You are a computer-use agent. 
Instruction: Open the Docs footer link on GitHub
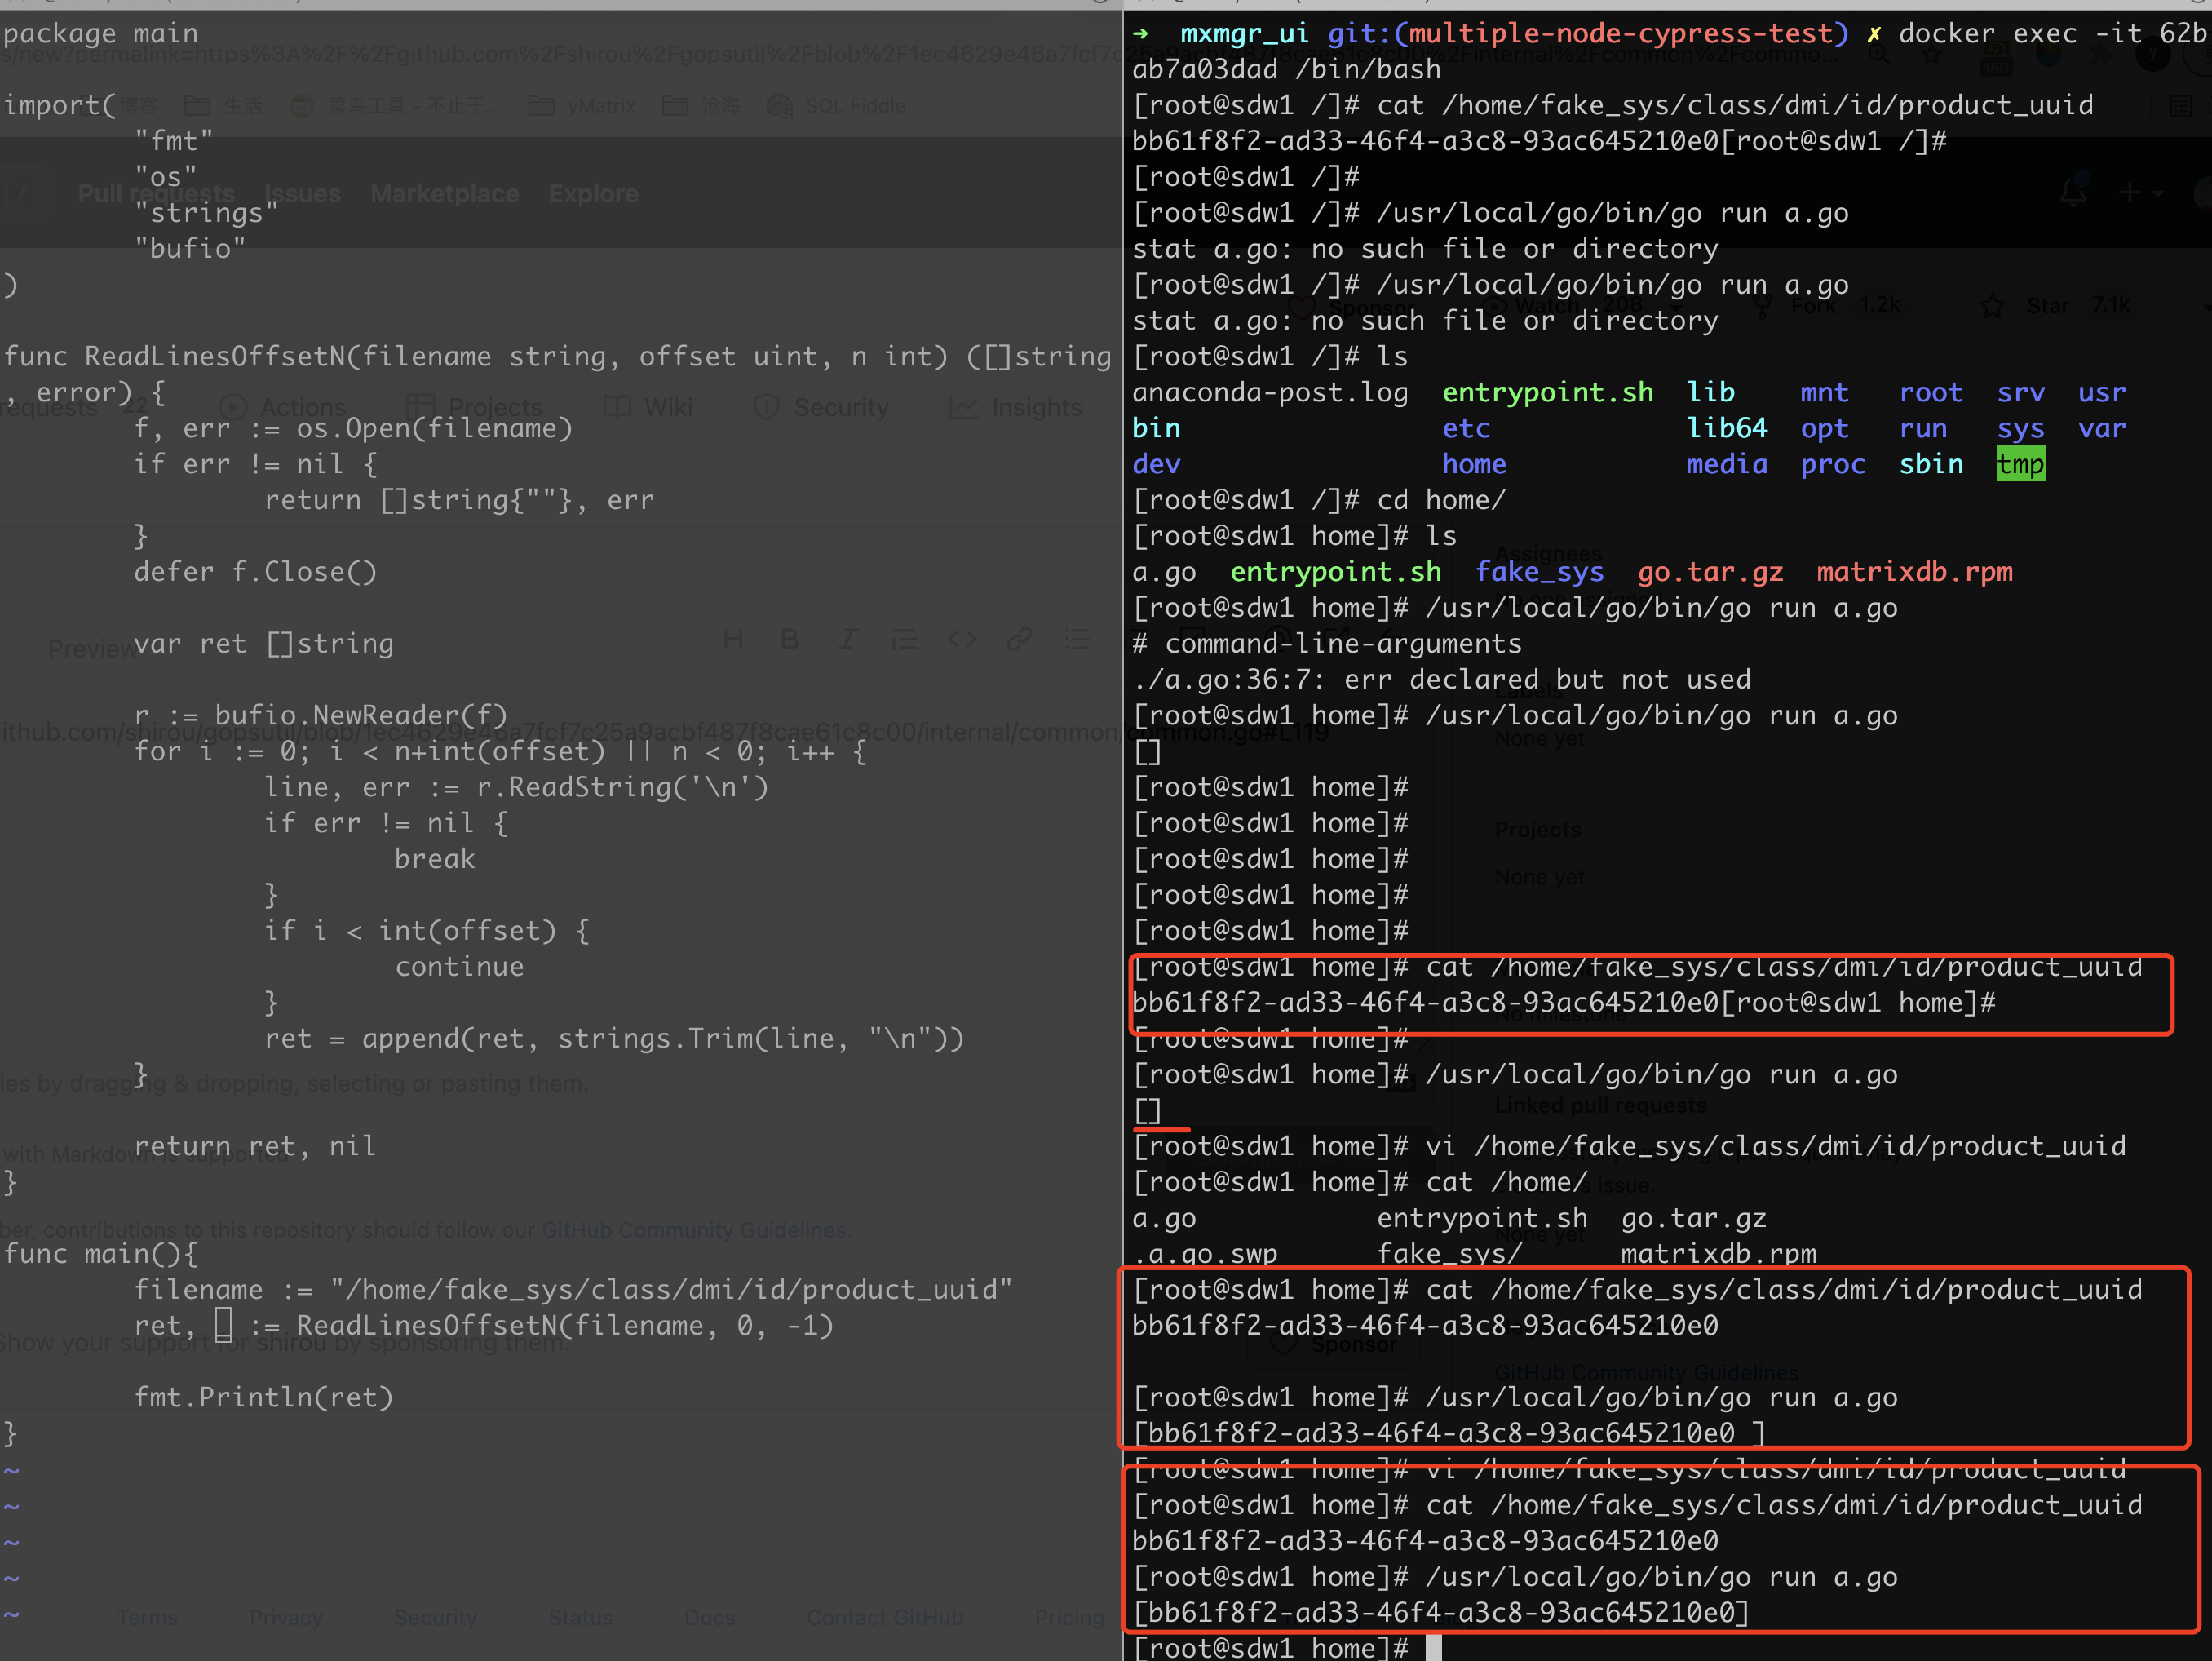[x=710, y=1617]
